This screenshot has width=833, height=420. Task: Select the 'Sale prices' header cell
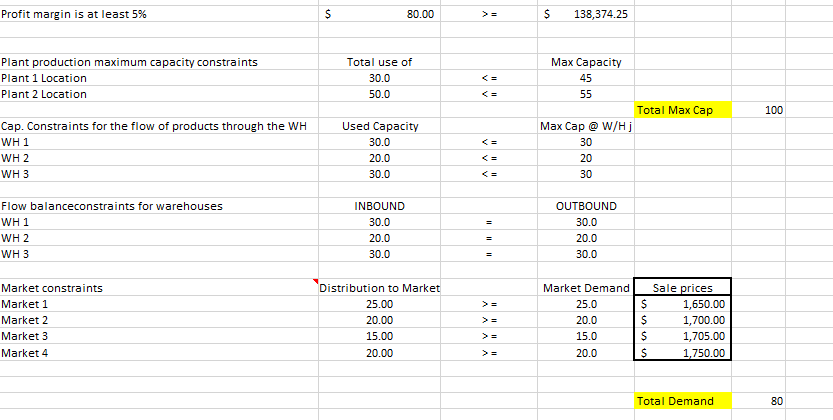click(x=683, y=288)
